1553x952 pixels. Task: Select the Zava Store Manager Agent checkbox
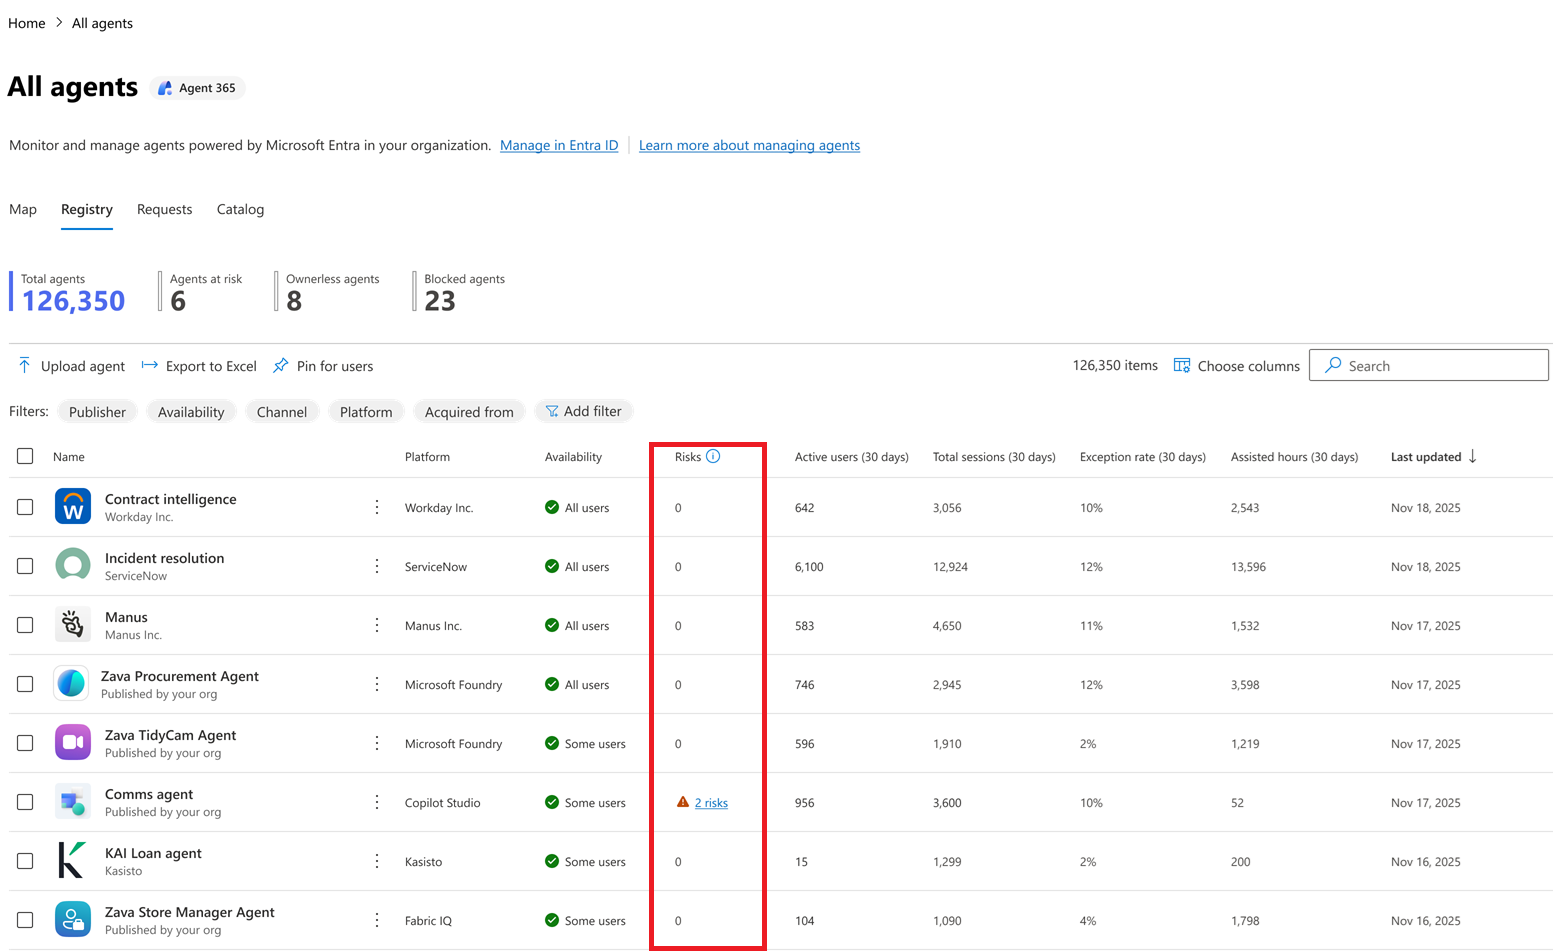[x=25, y=920]
